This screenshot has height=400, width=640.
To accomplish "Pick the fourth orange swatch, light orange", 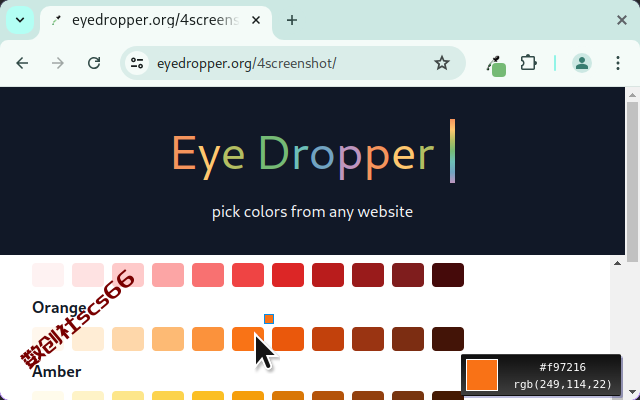I will [x=168, y=339].
